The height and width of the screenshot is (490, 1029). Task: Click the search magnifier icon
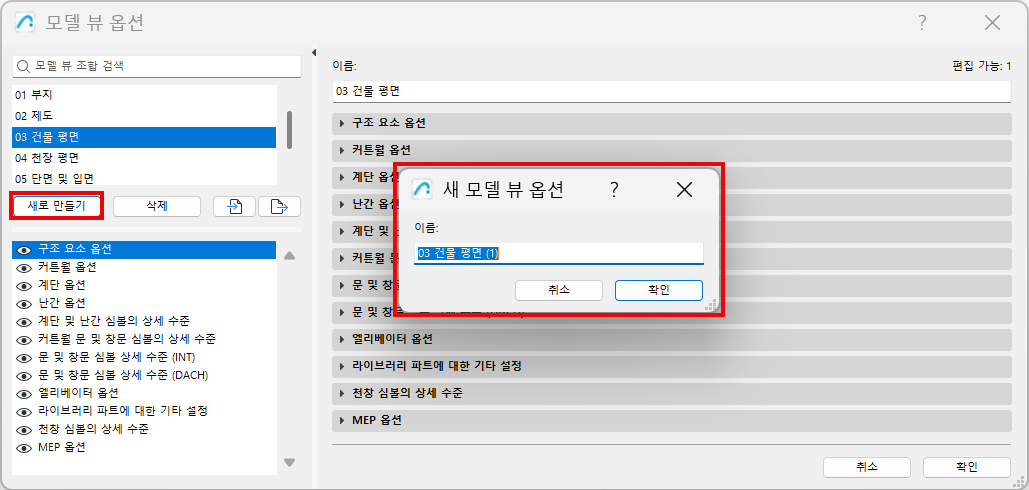[x=24, y=66]
